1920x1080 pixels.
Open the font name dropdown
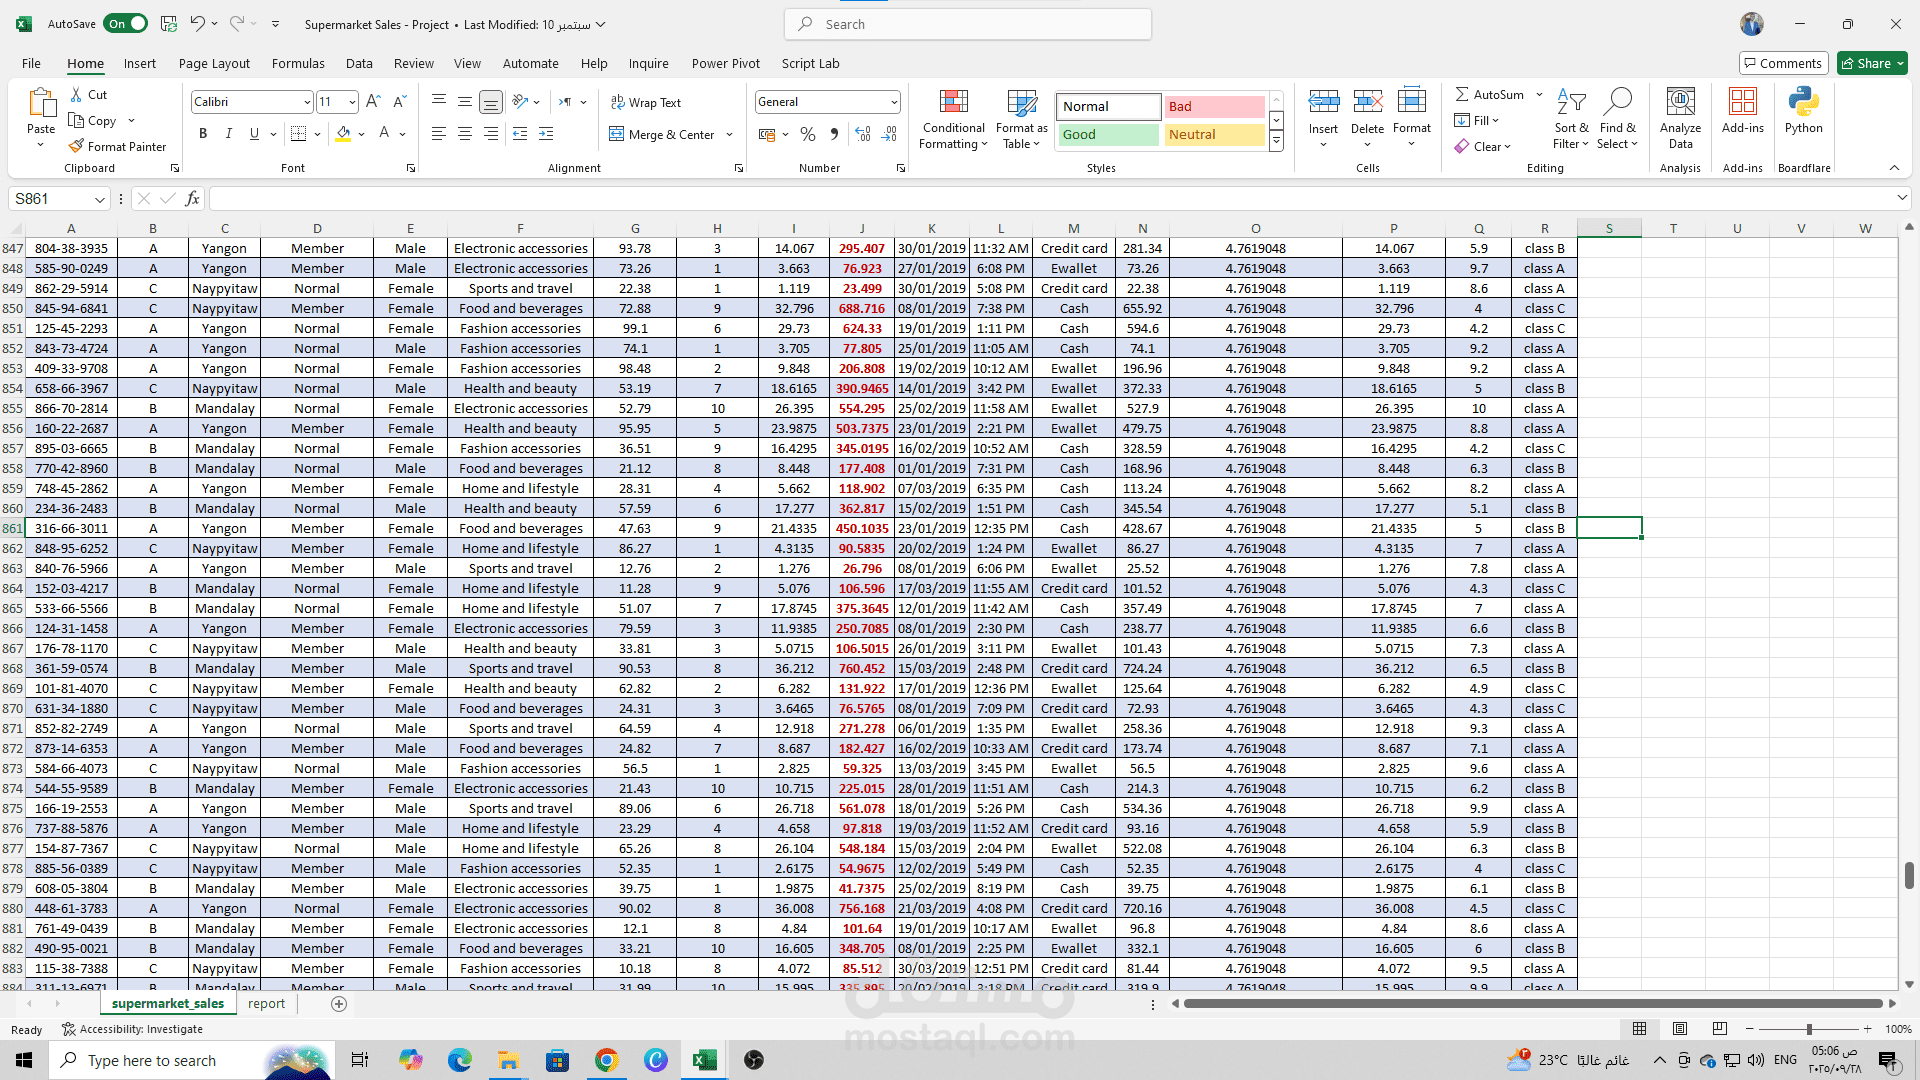[307, 102]
